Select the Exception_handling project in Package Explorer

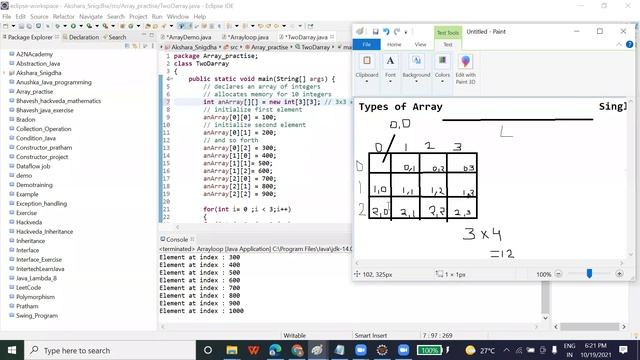click(x=41, y=204)
